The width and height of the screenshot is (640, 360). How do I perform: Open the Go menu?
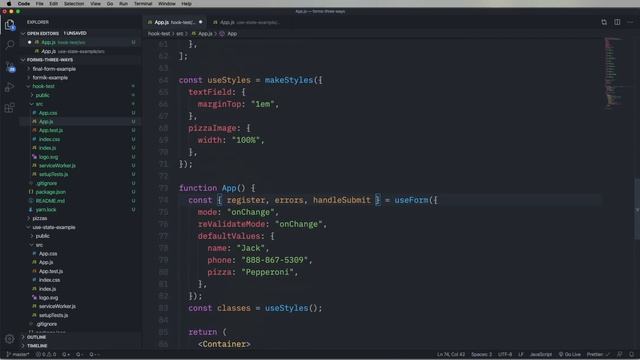coord(110,4)
